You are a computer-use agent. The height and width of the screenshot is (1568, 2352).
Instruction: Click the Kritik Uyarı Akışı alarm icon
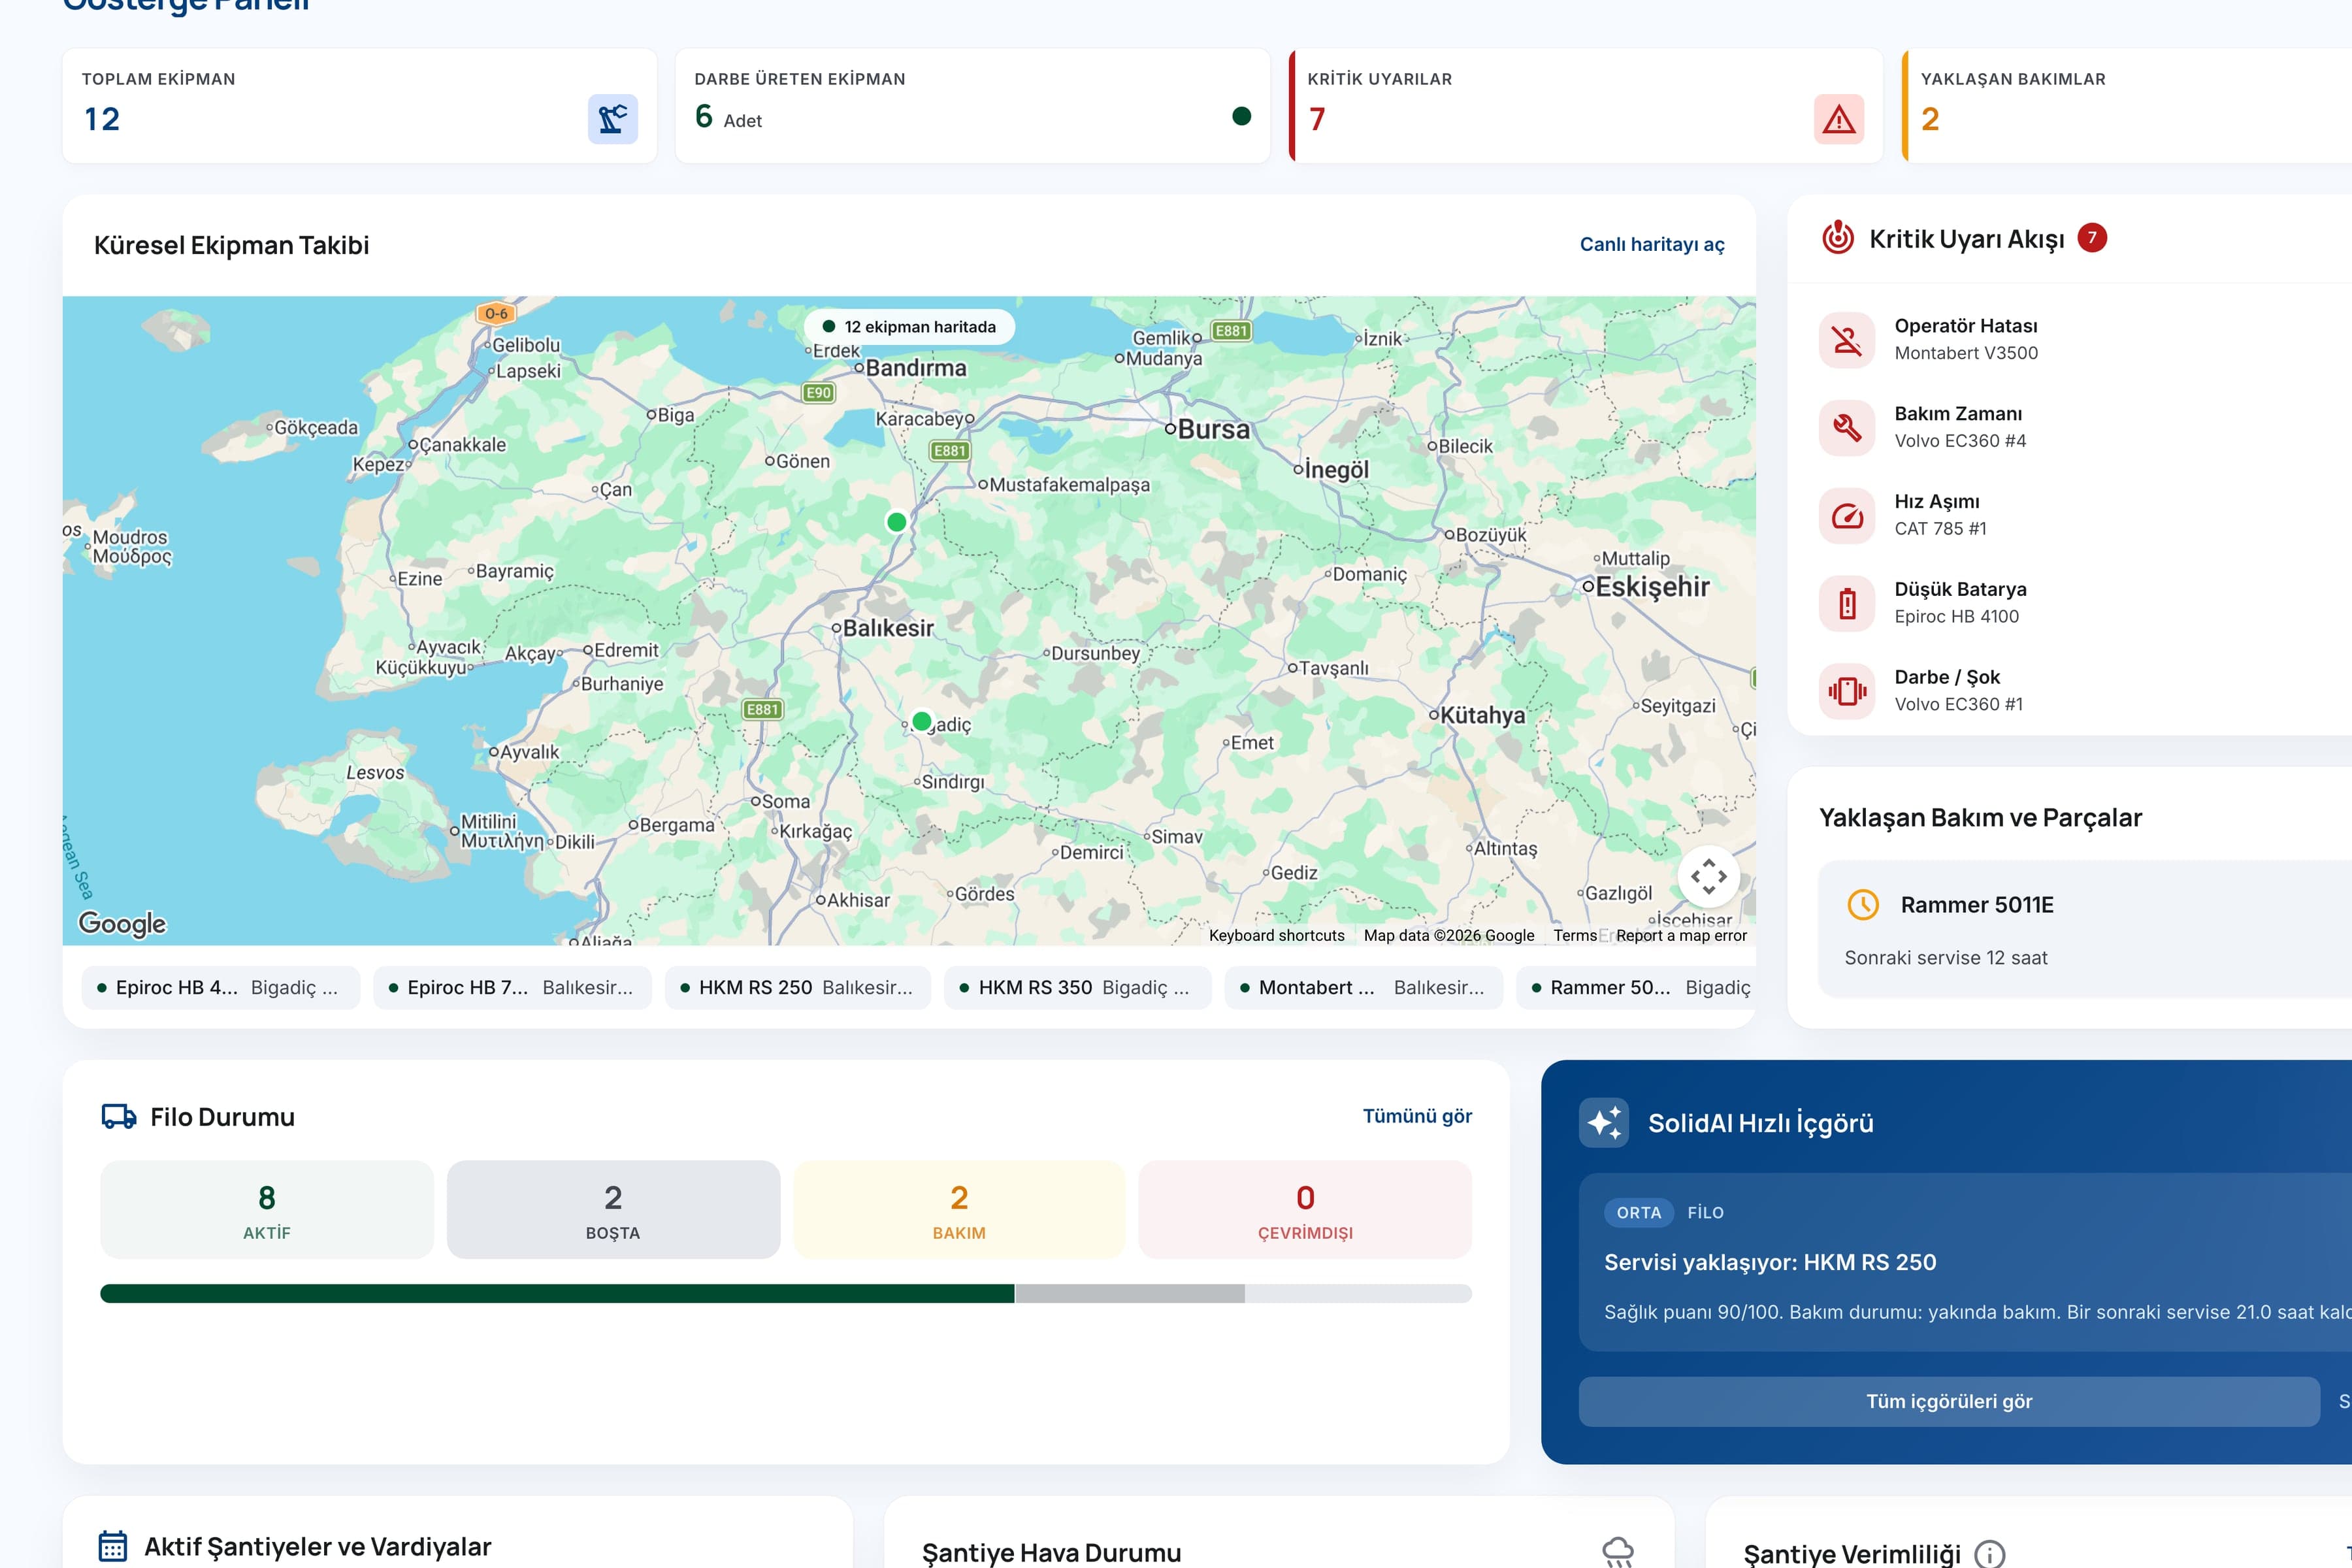click(x=1838, y=238)
